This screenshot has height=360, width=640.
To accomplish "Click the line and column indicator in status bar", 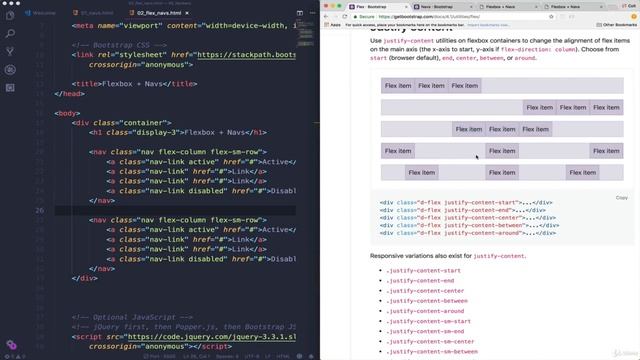I will [196, 356].
